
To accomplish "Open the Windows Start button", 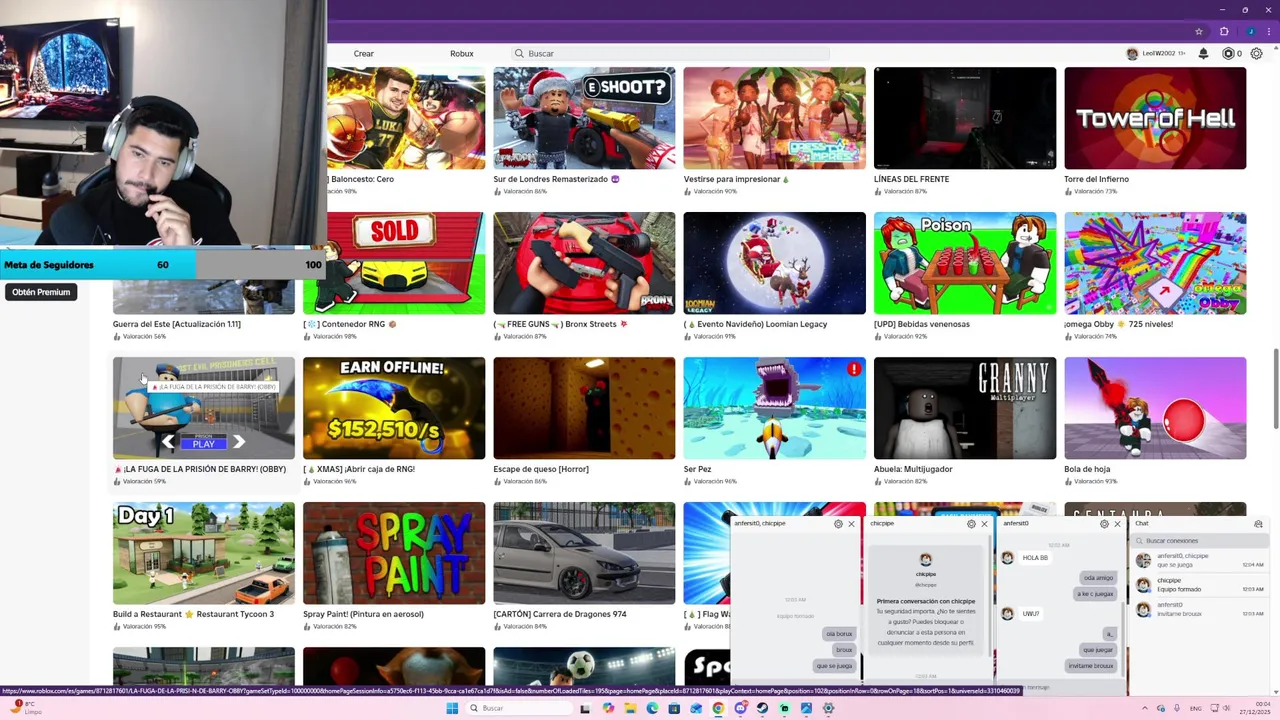I will (452, 708).
